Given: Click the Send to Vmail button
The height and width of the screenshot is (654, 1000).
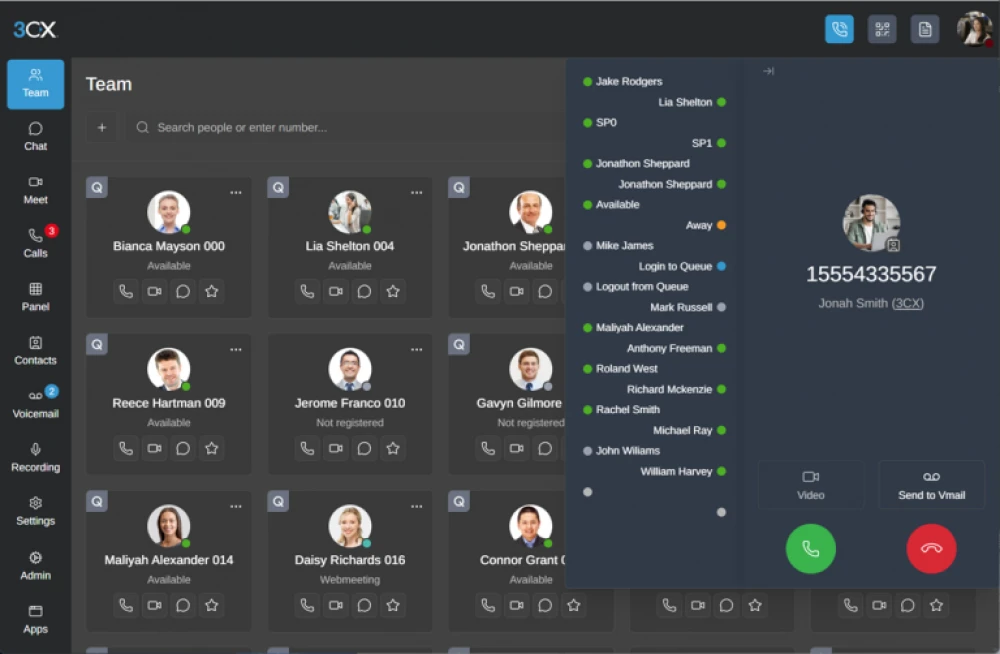Looking at the screenshot, I should tap(931, 484).
